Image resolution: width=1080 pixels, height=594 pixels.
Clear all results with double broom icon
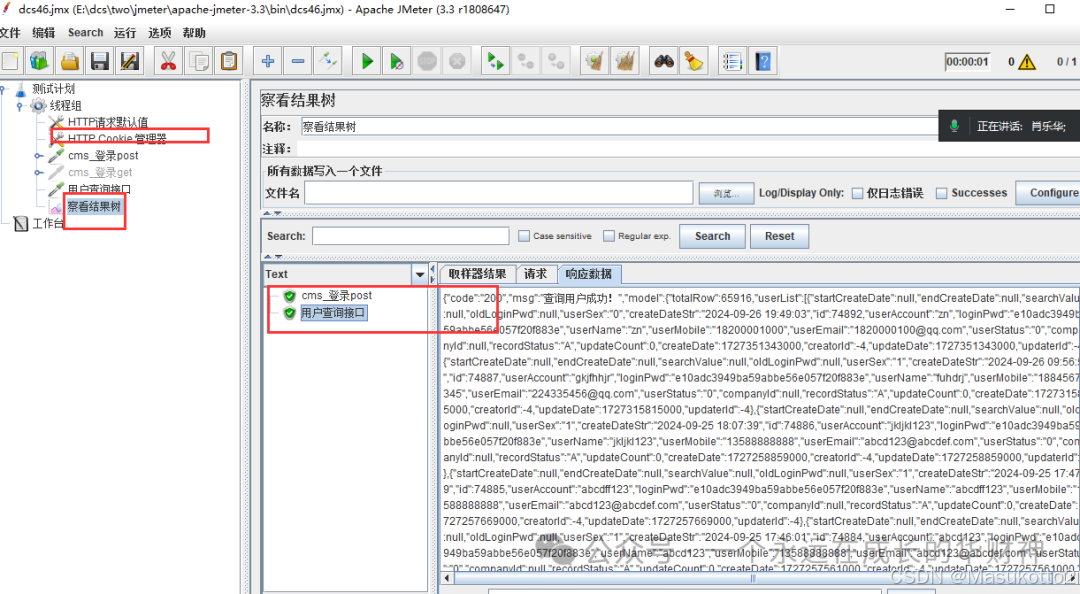(x=625, y=61)
